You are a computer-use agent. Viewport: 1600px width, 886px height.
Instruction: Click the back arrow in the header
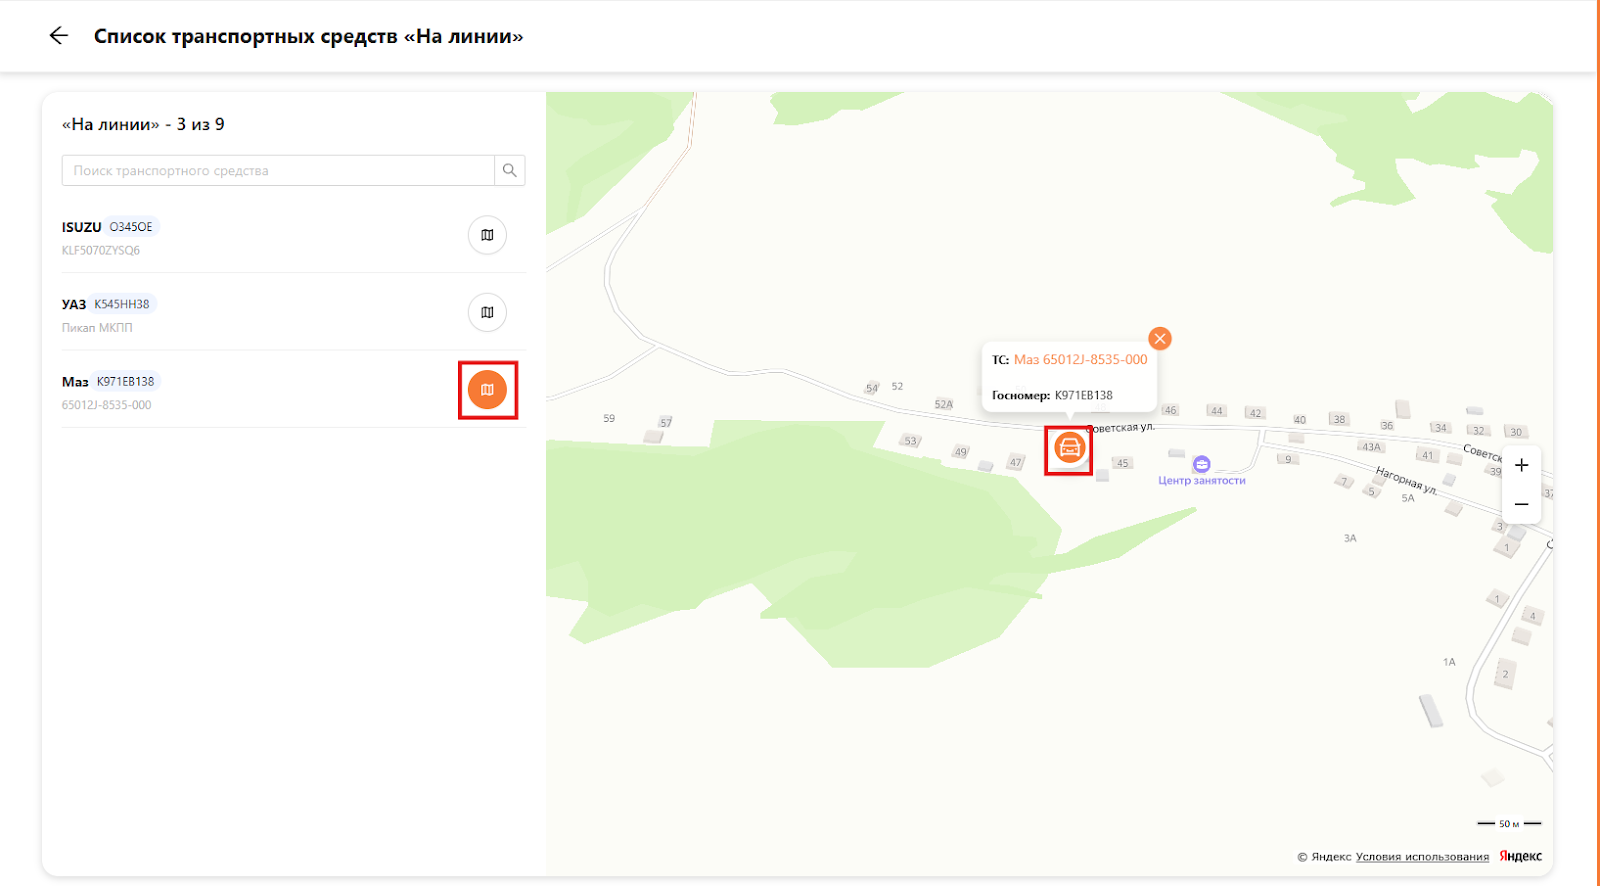[59, 36]
